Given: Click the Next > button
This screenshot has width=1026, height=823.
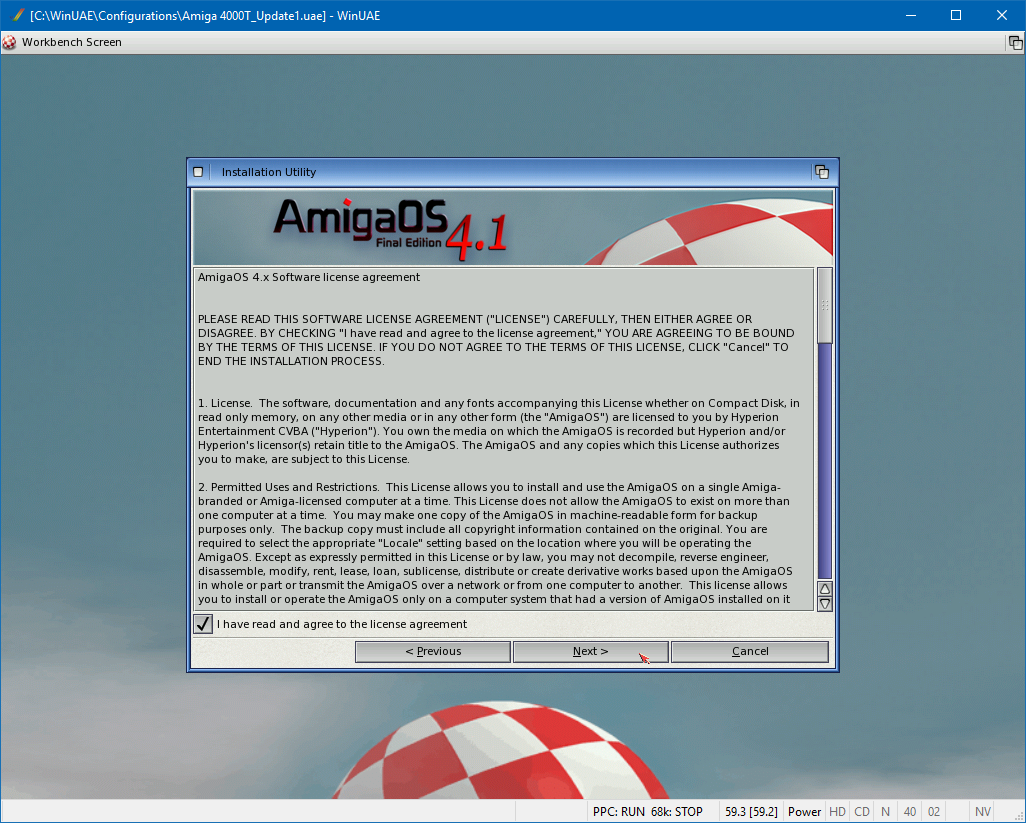Looking at the screenshot, I should 590,651.
